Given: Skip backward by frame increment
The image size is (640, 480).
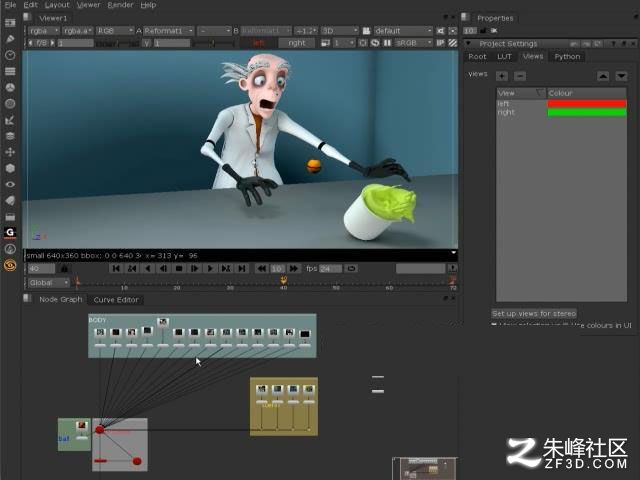Looking at the screenshot, I should (x=261, y=268).
